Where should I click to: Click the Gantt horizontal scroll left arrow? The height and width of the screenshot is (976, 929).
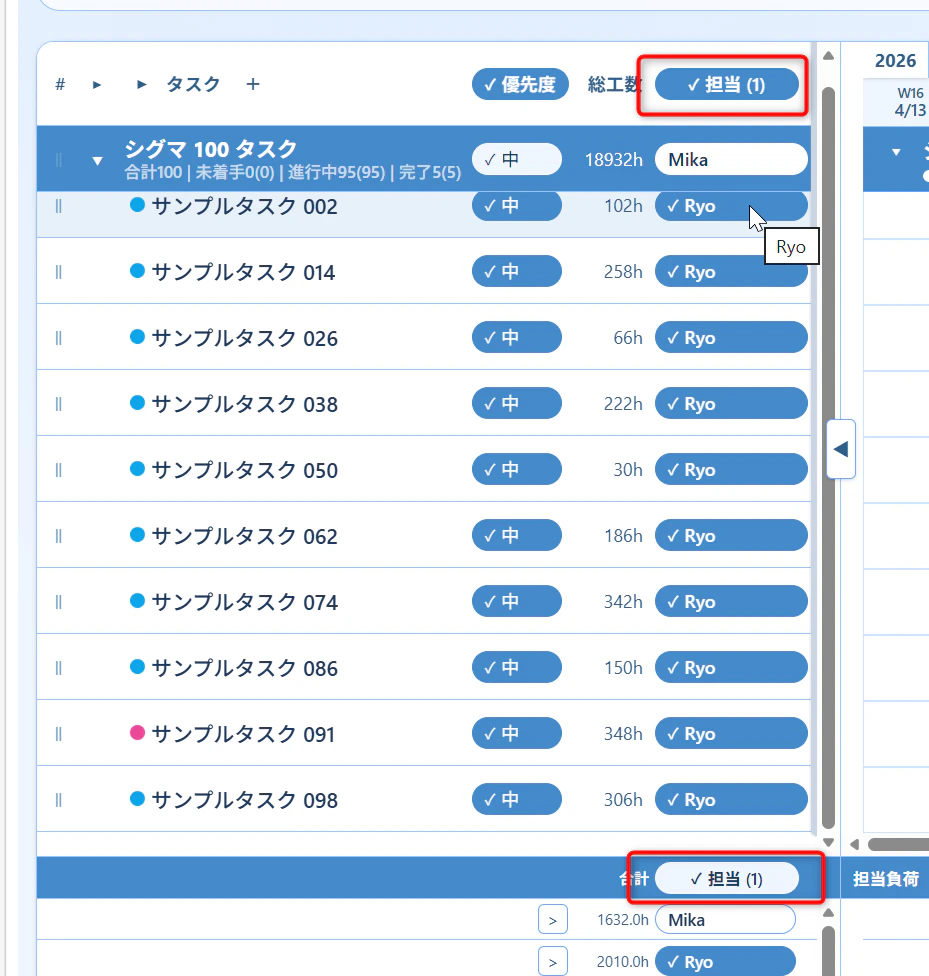[x=855, y=844]
